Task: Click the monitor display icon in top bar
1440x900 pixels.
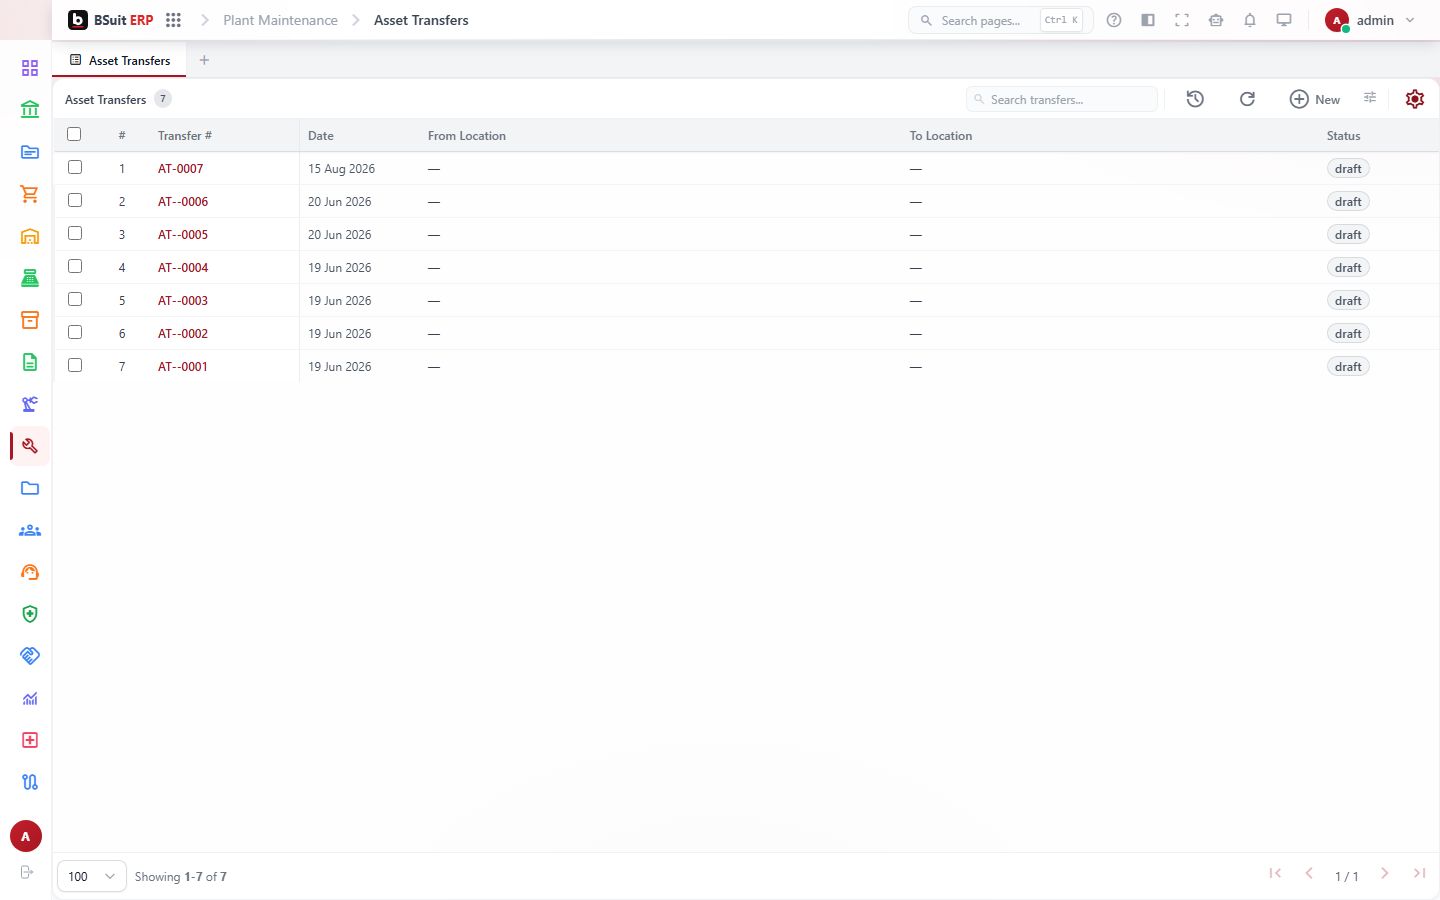Action: click(1284, 20)
